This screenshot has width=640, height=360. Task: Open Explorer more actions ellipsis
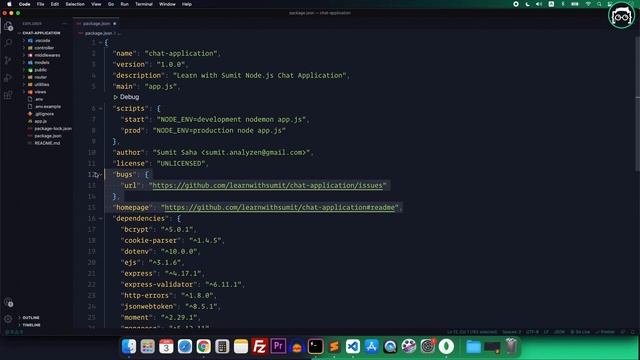(x=64, y=24)
